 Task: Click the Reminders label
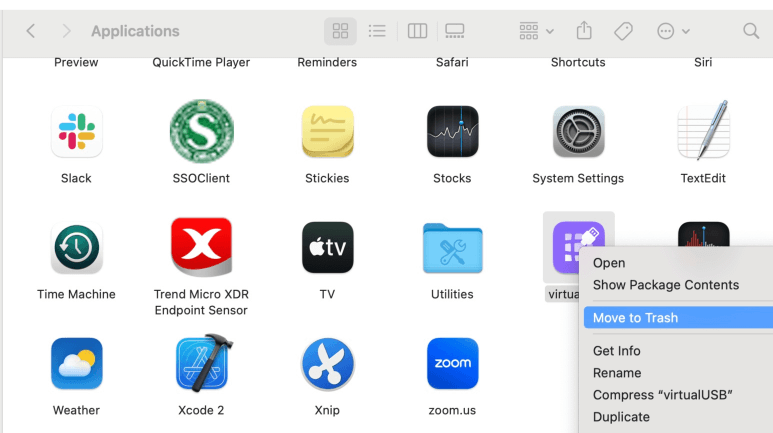point(327,63)
